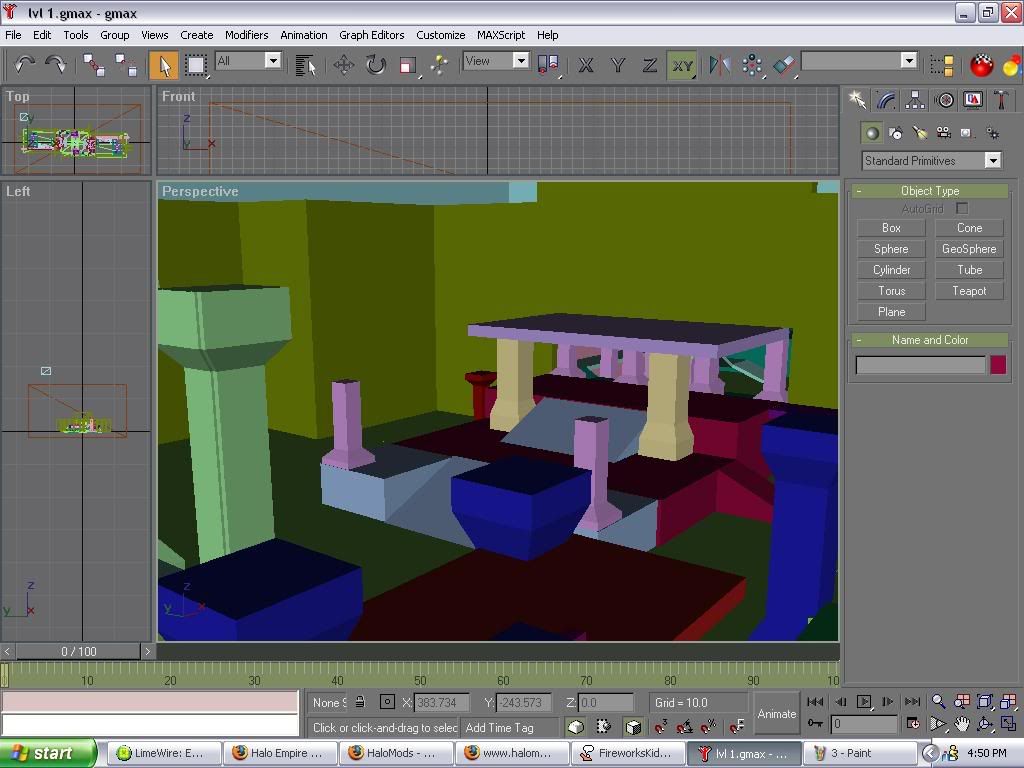Activate the Select and Move tool

(344, 65)
